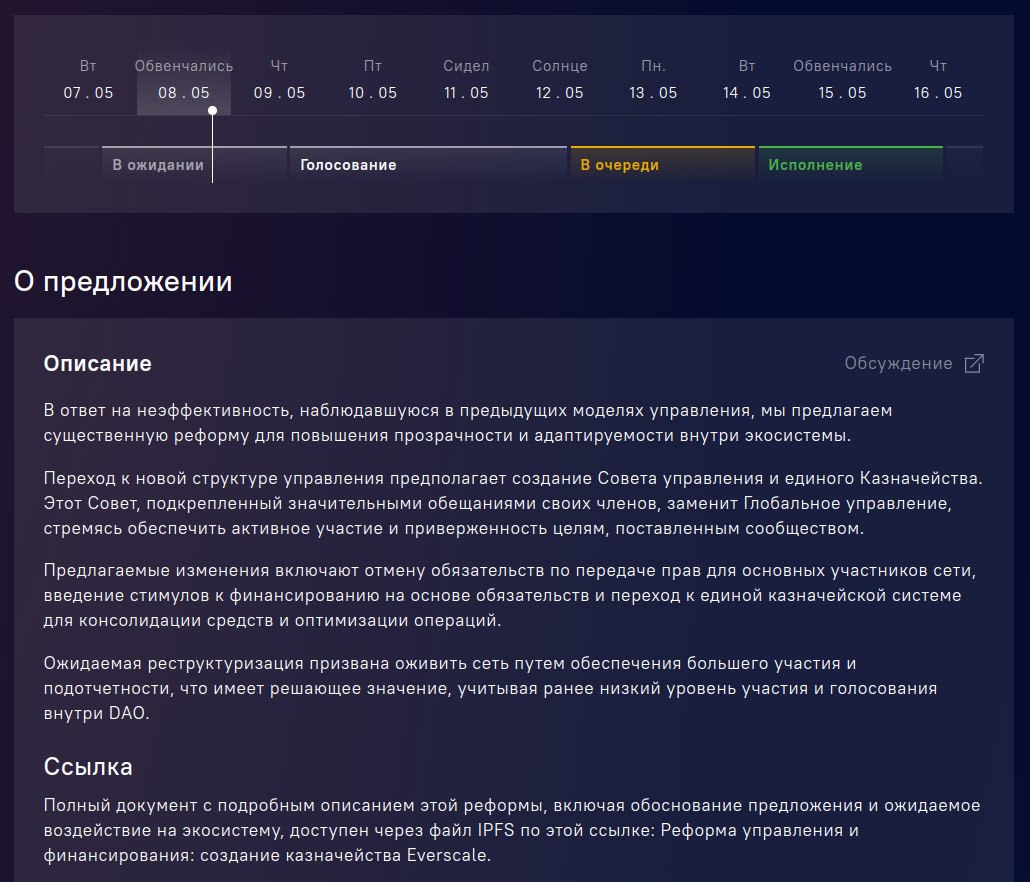Open the Обсуждение discussion link
1030x882 pixels.
tap(898, 364)
